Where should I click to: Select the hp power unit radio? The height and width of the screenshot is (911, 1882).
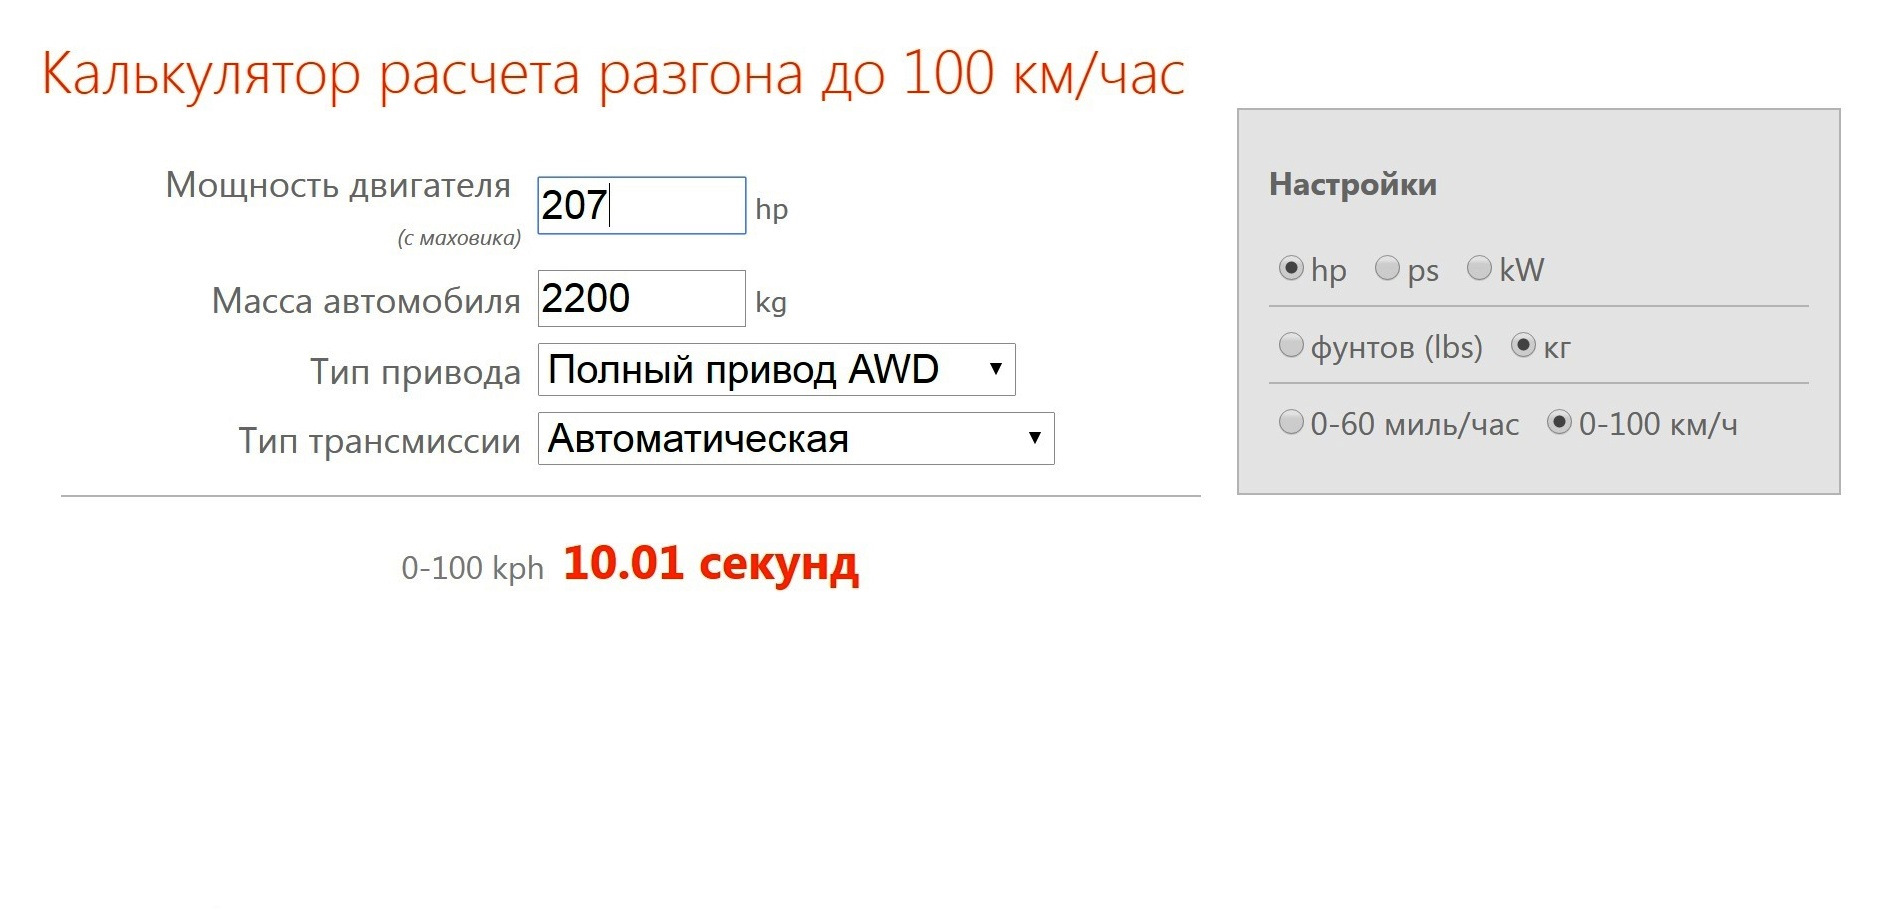pos(1291,268)
